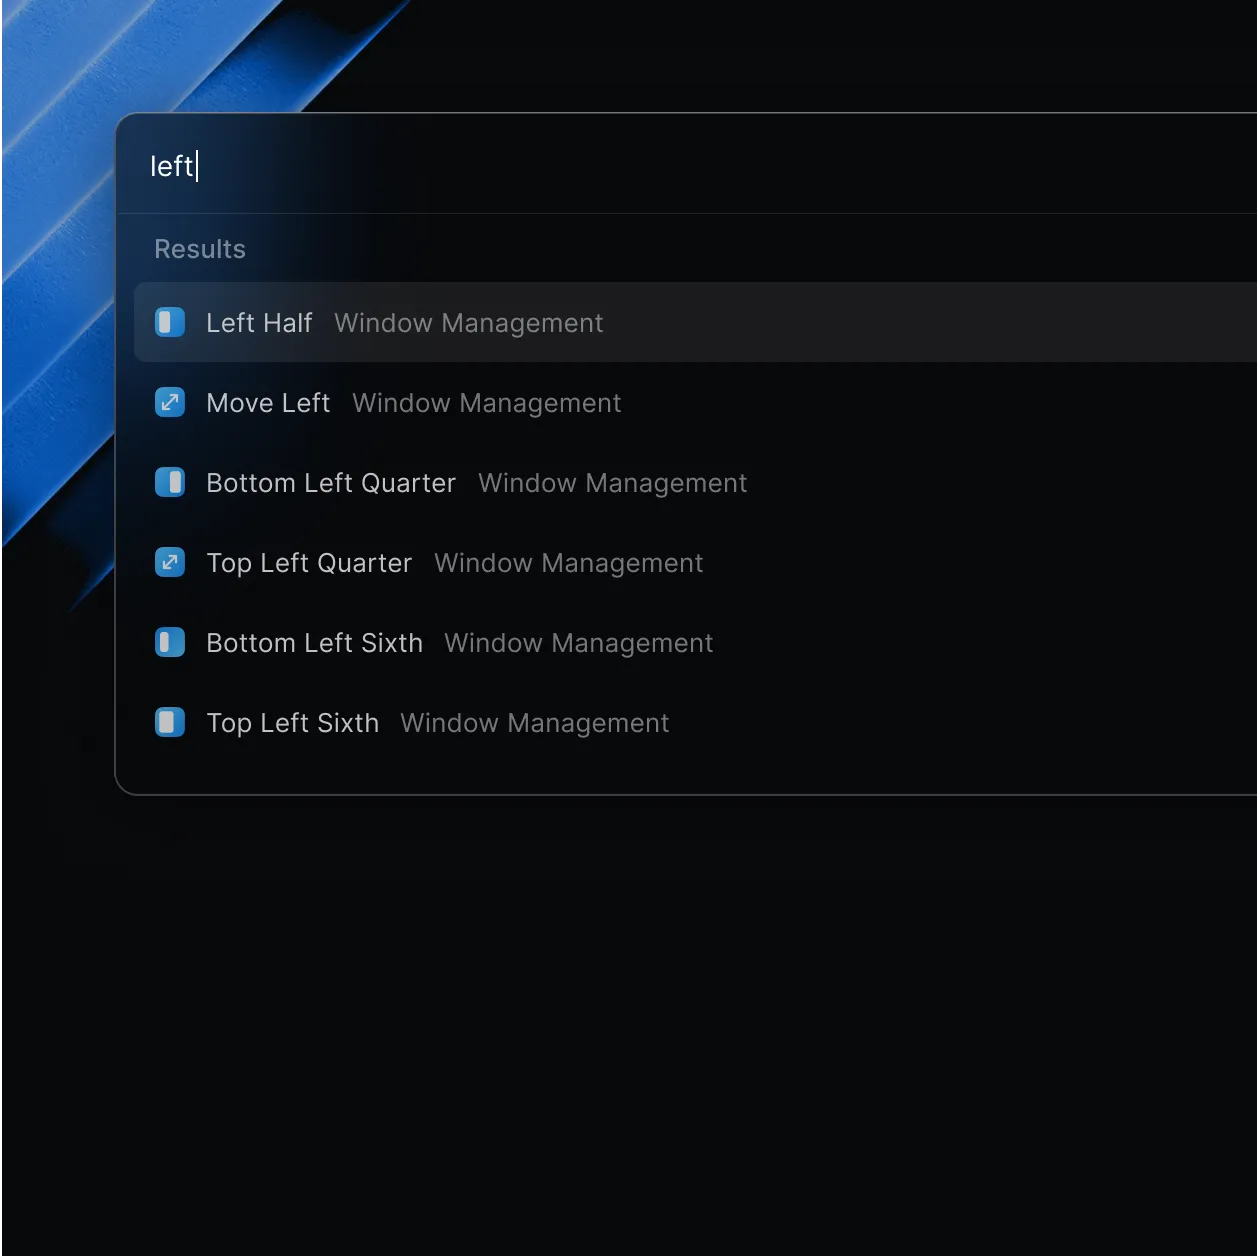Select the highlighted Left Half result icon
This screenshot has height=1256, width=1257.
coord(170,322)
